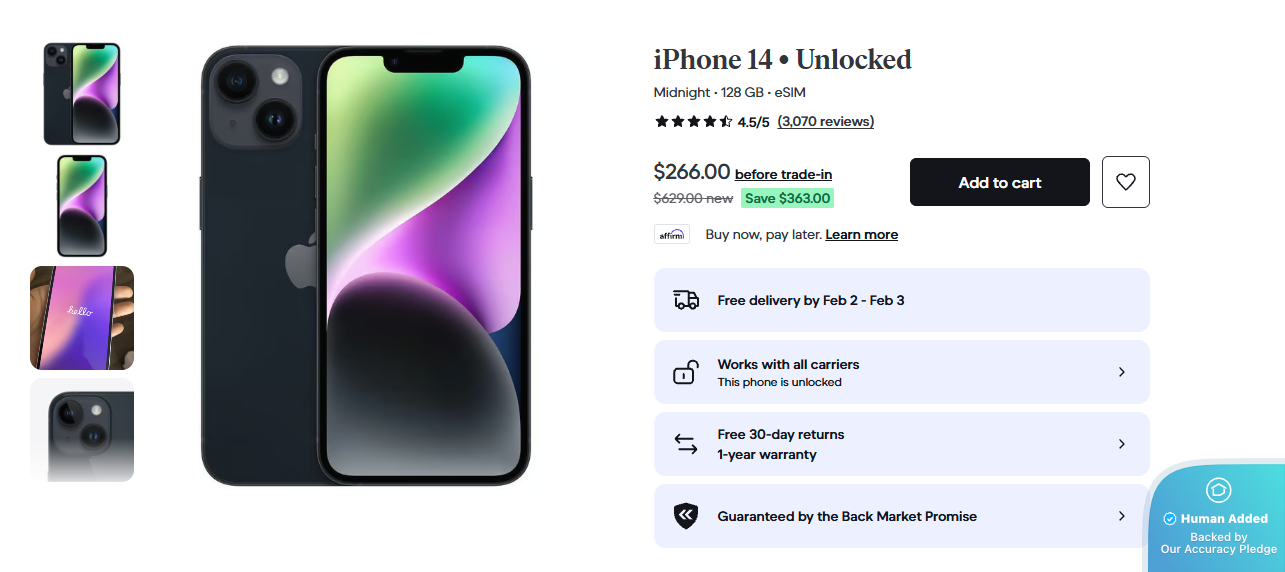Open the before trade-in link
This screenshot has height=572, width=1285.
(x=783, y=174)
